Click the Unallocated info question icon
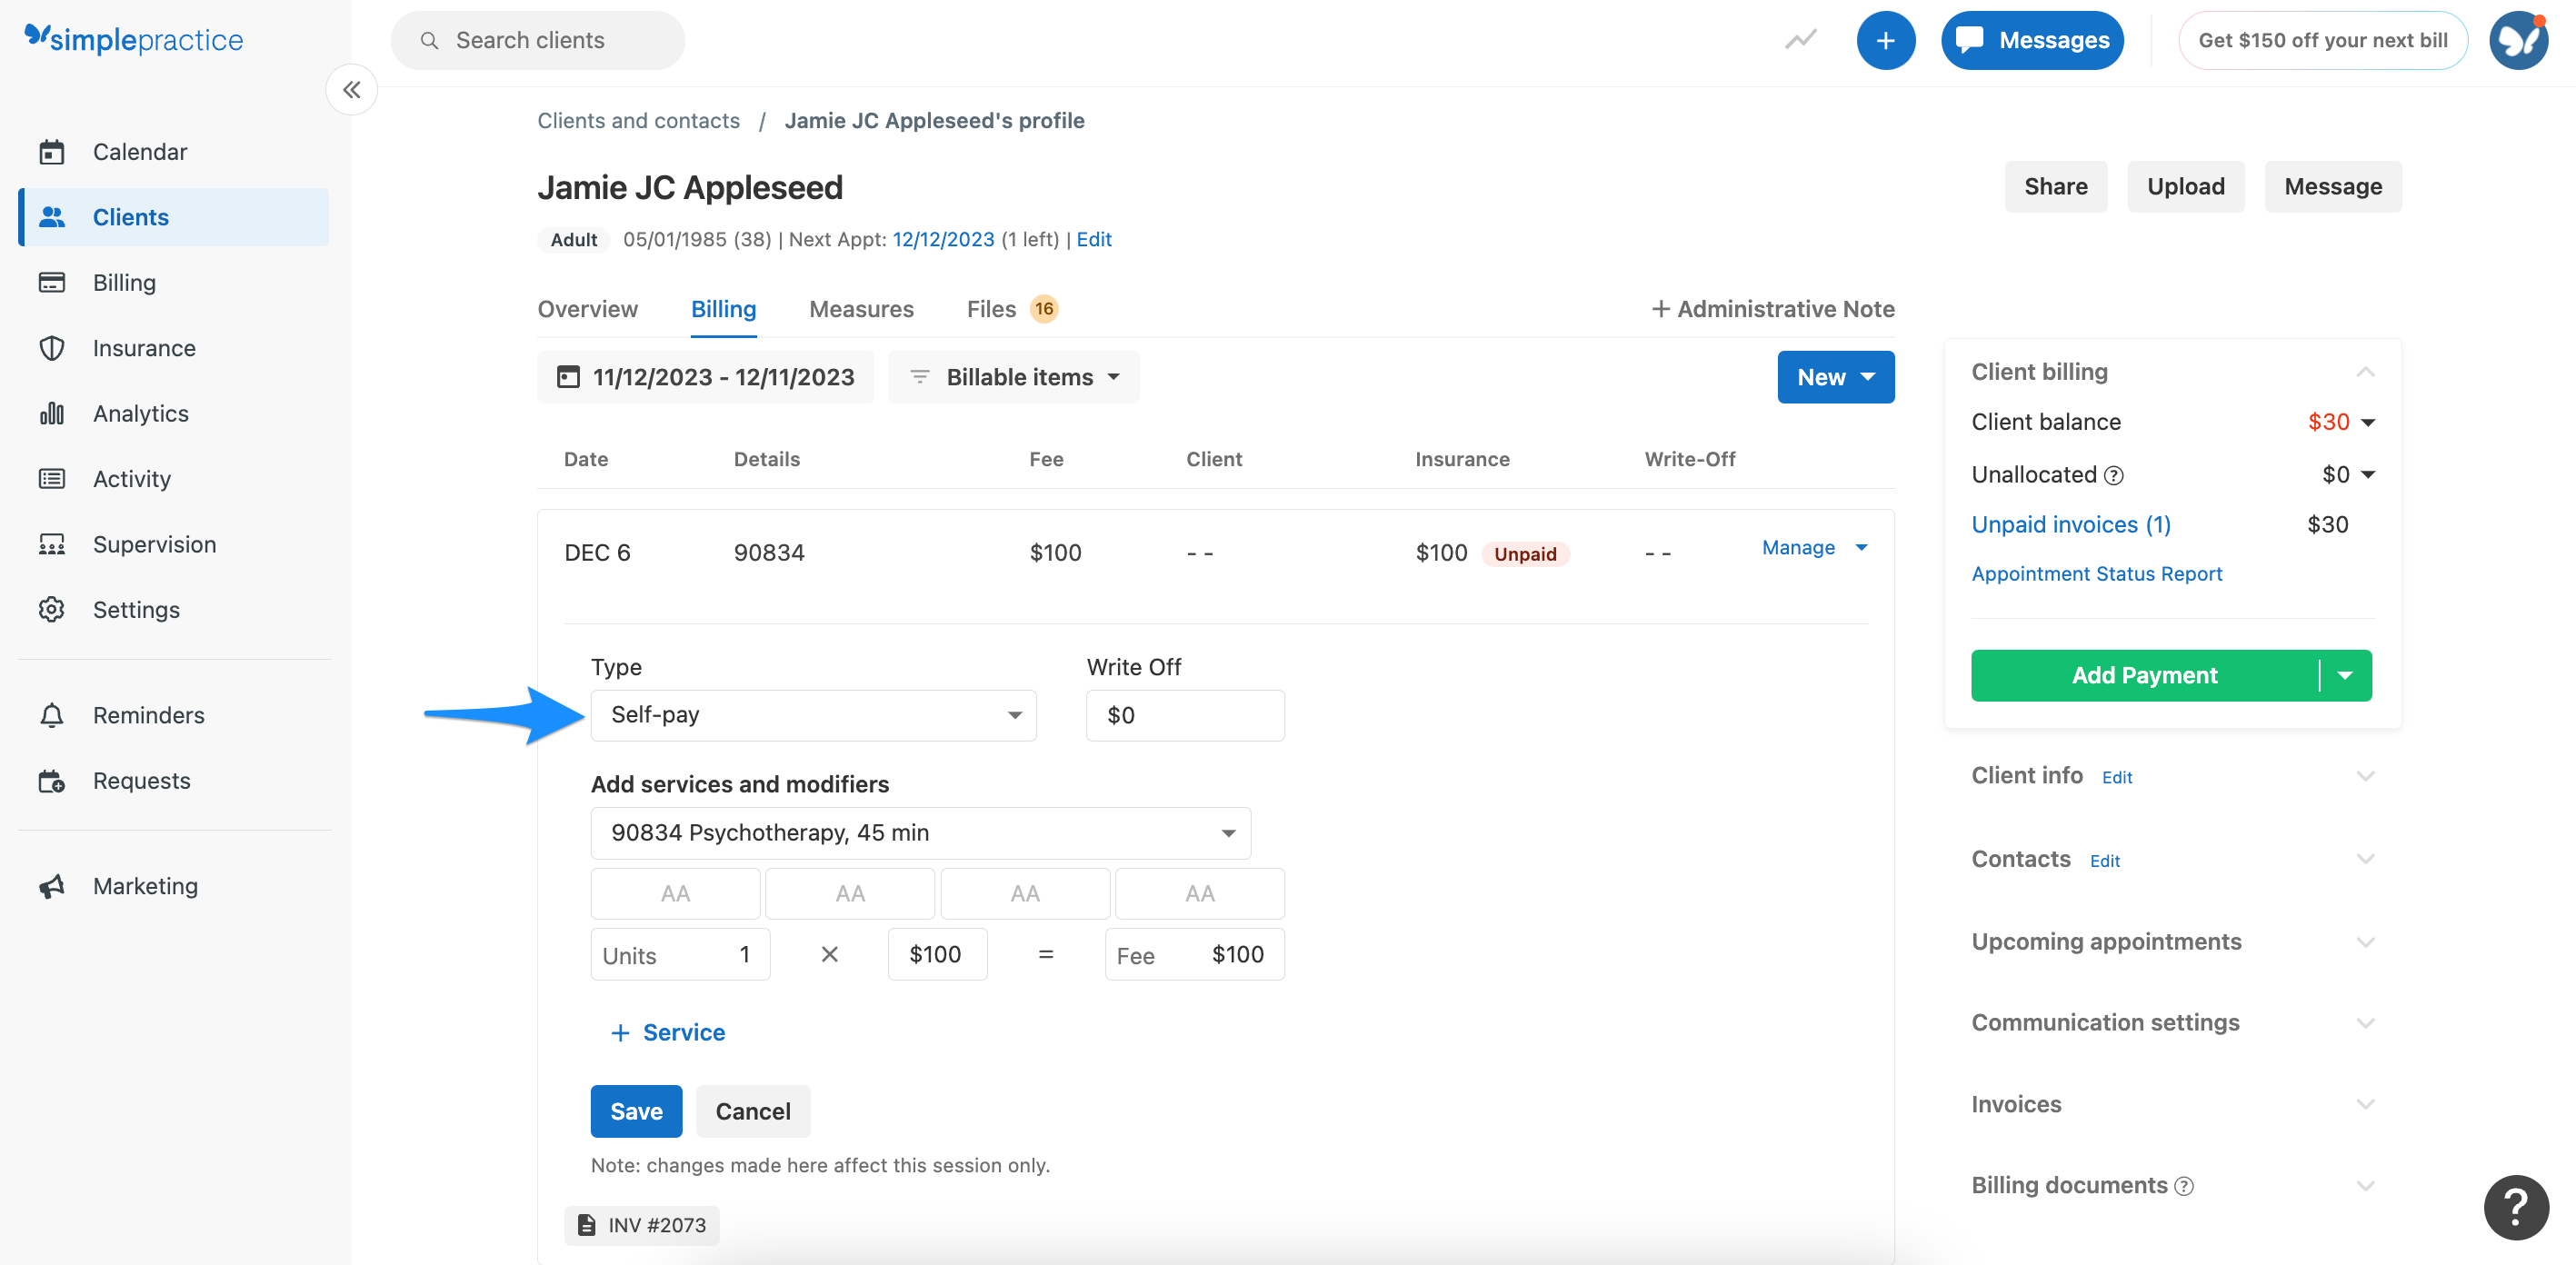 coord(2114,475)
